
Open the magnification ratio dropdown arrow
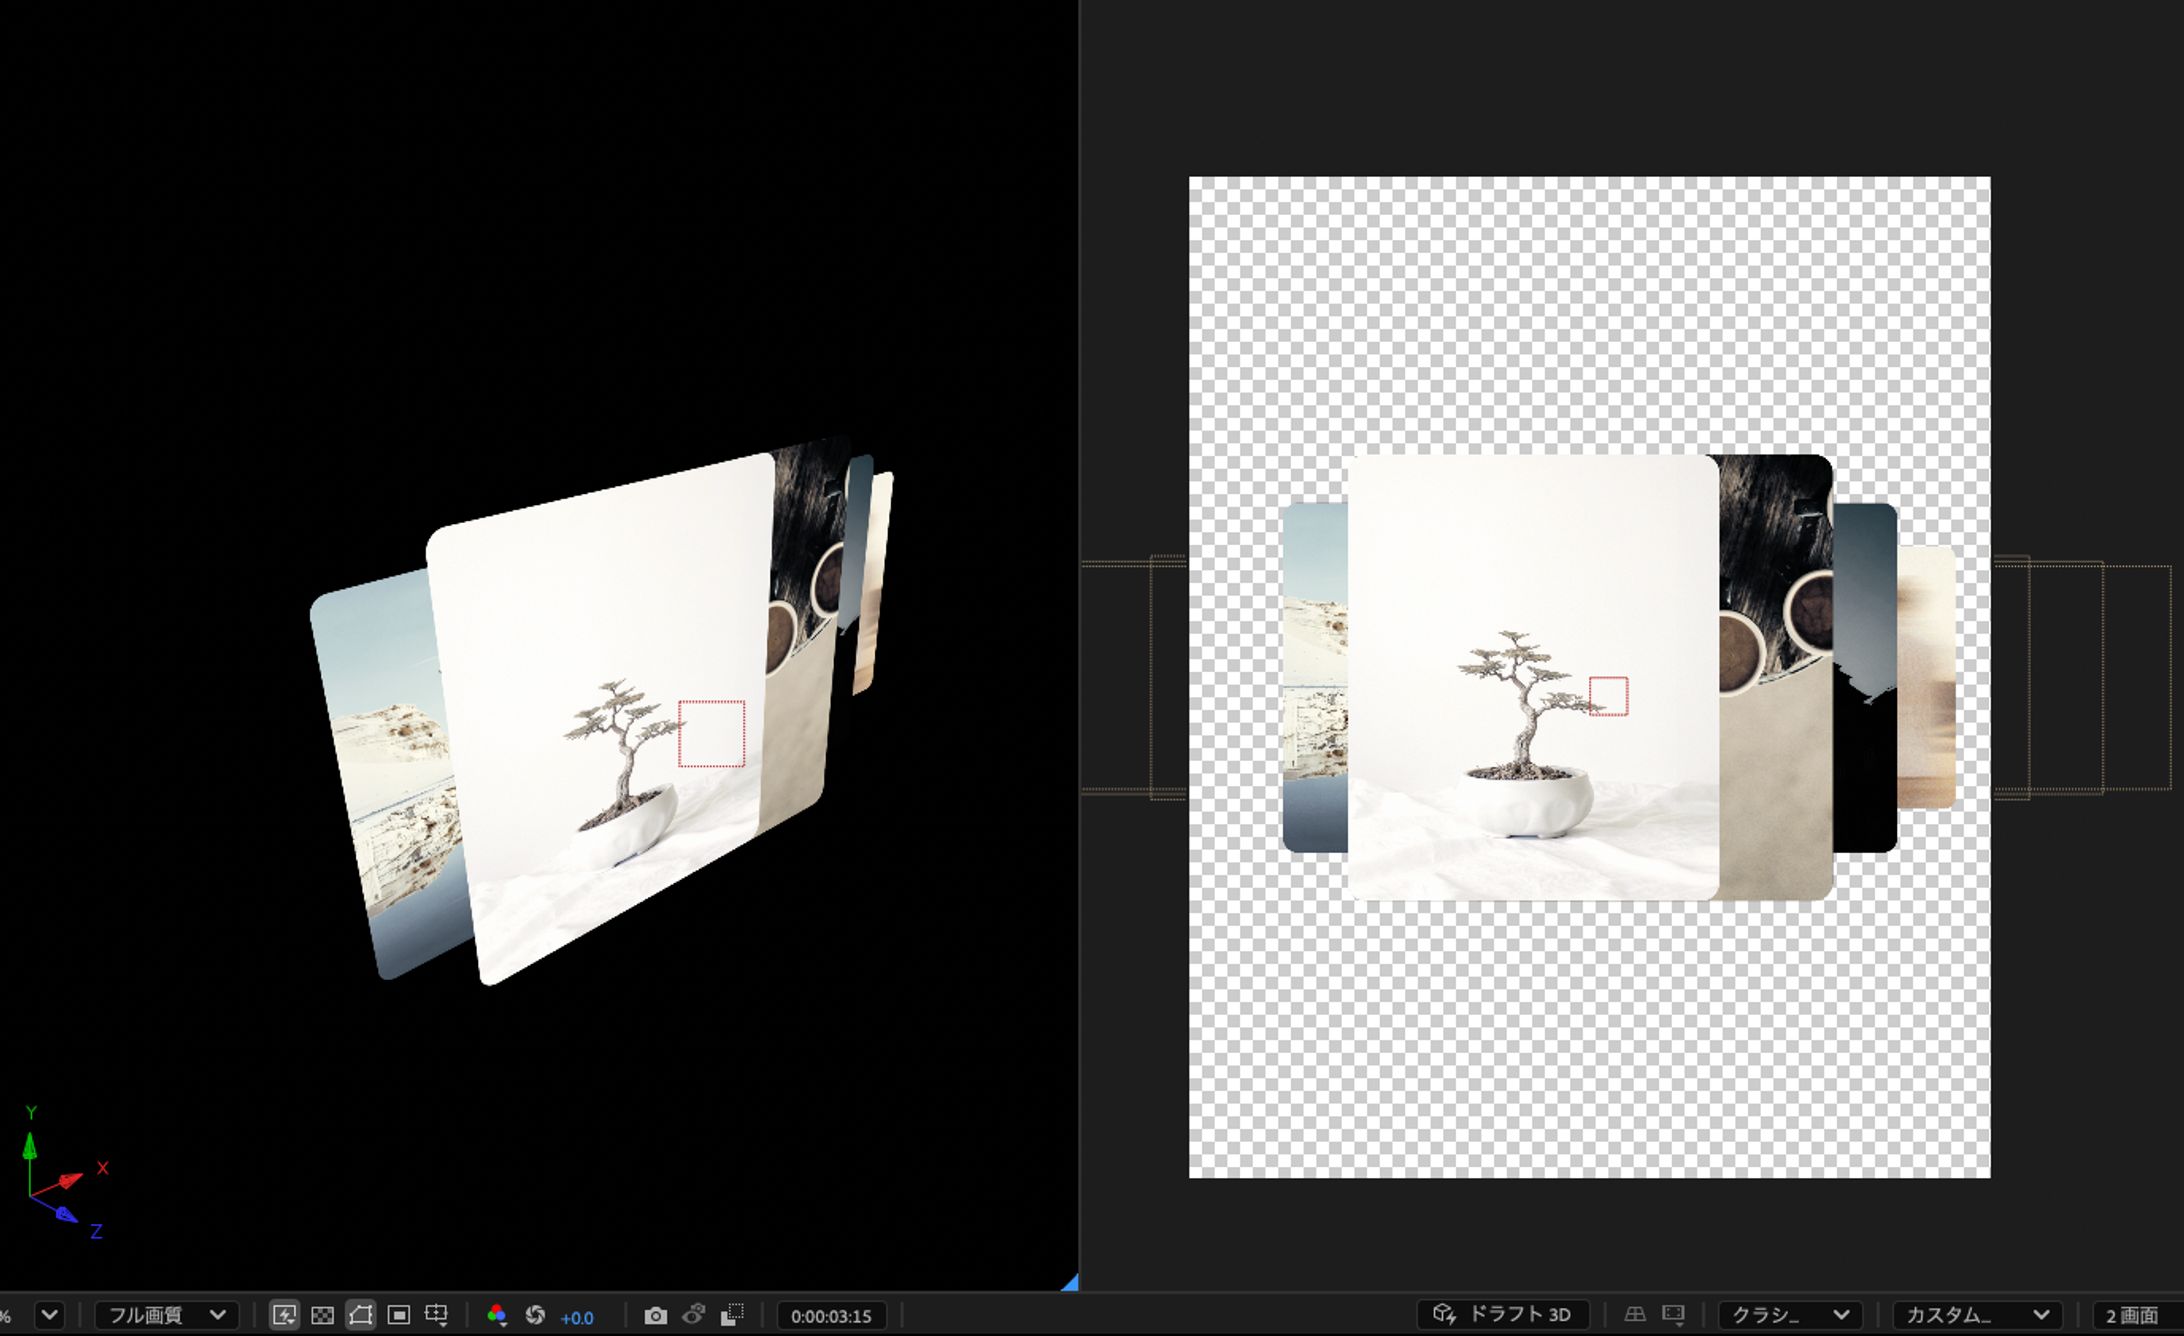49,1314
